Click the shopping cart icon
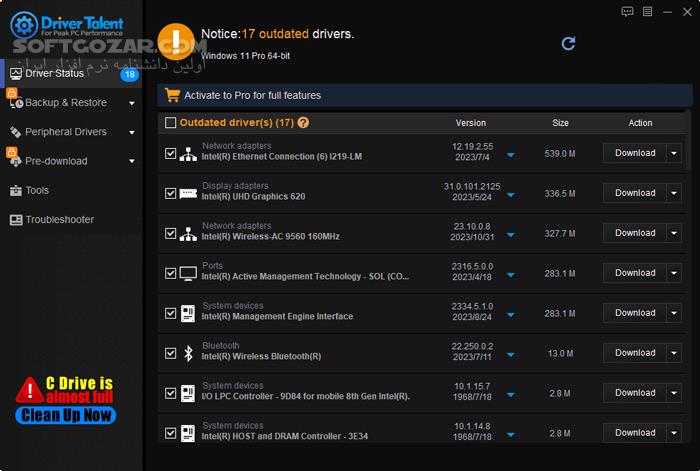Screen dimensions: 700x471 click(172, 95)
